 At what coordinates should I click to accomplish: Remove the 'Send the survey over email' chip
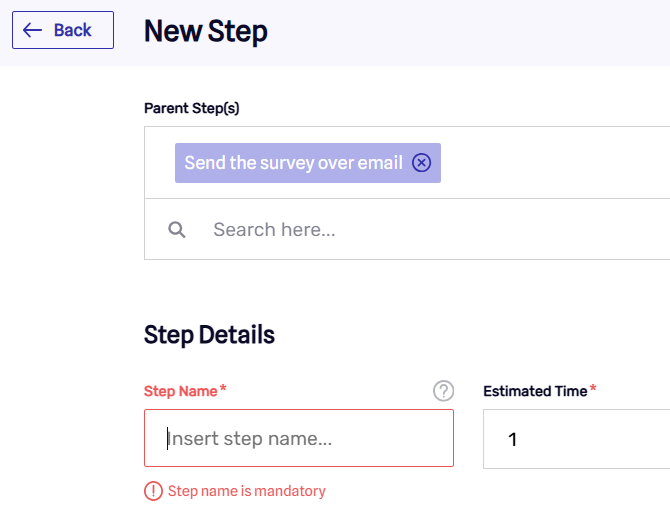(x=421, y=163)
